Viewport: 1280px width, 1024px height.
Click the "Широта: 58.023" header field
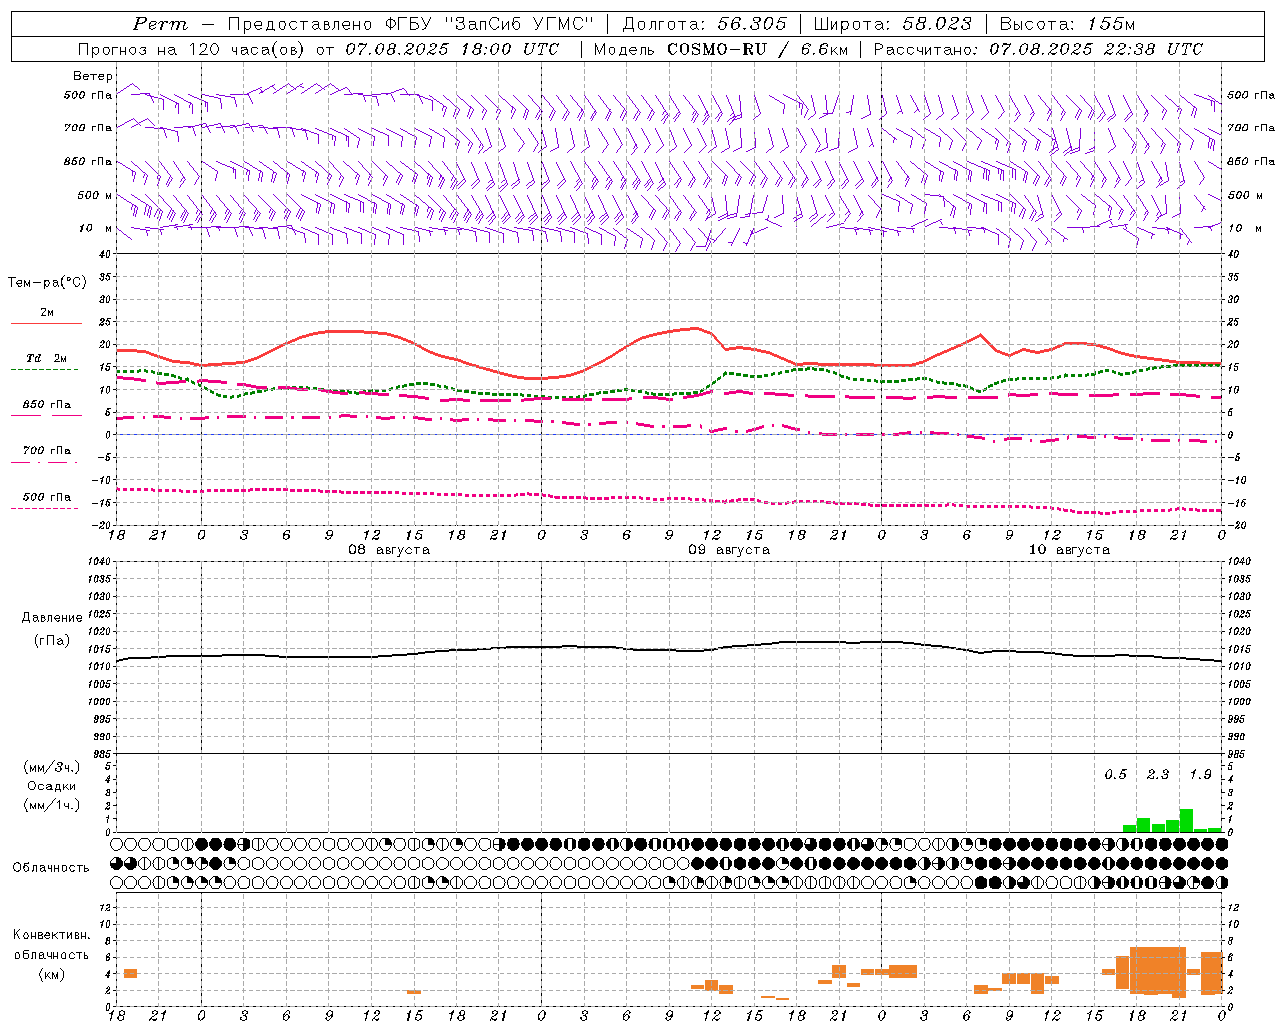[892, 24]
